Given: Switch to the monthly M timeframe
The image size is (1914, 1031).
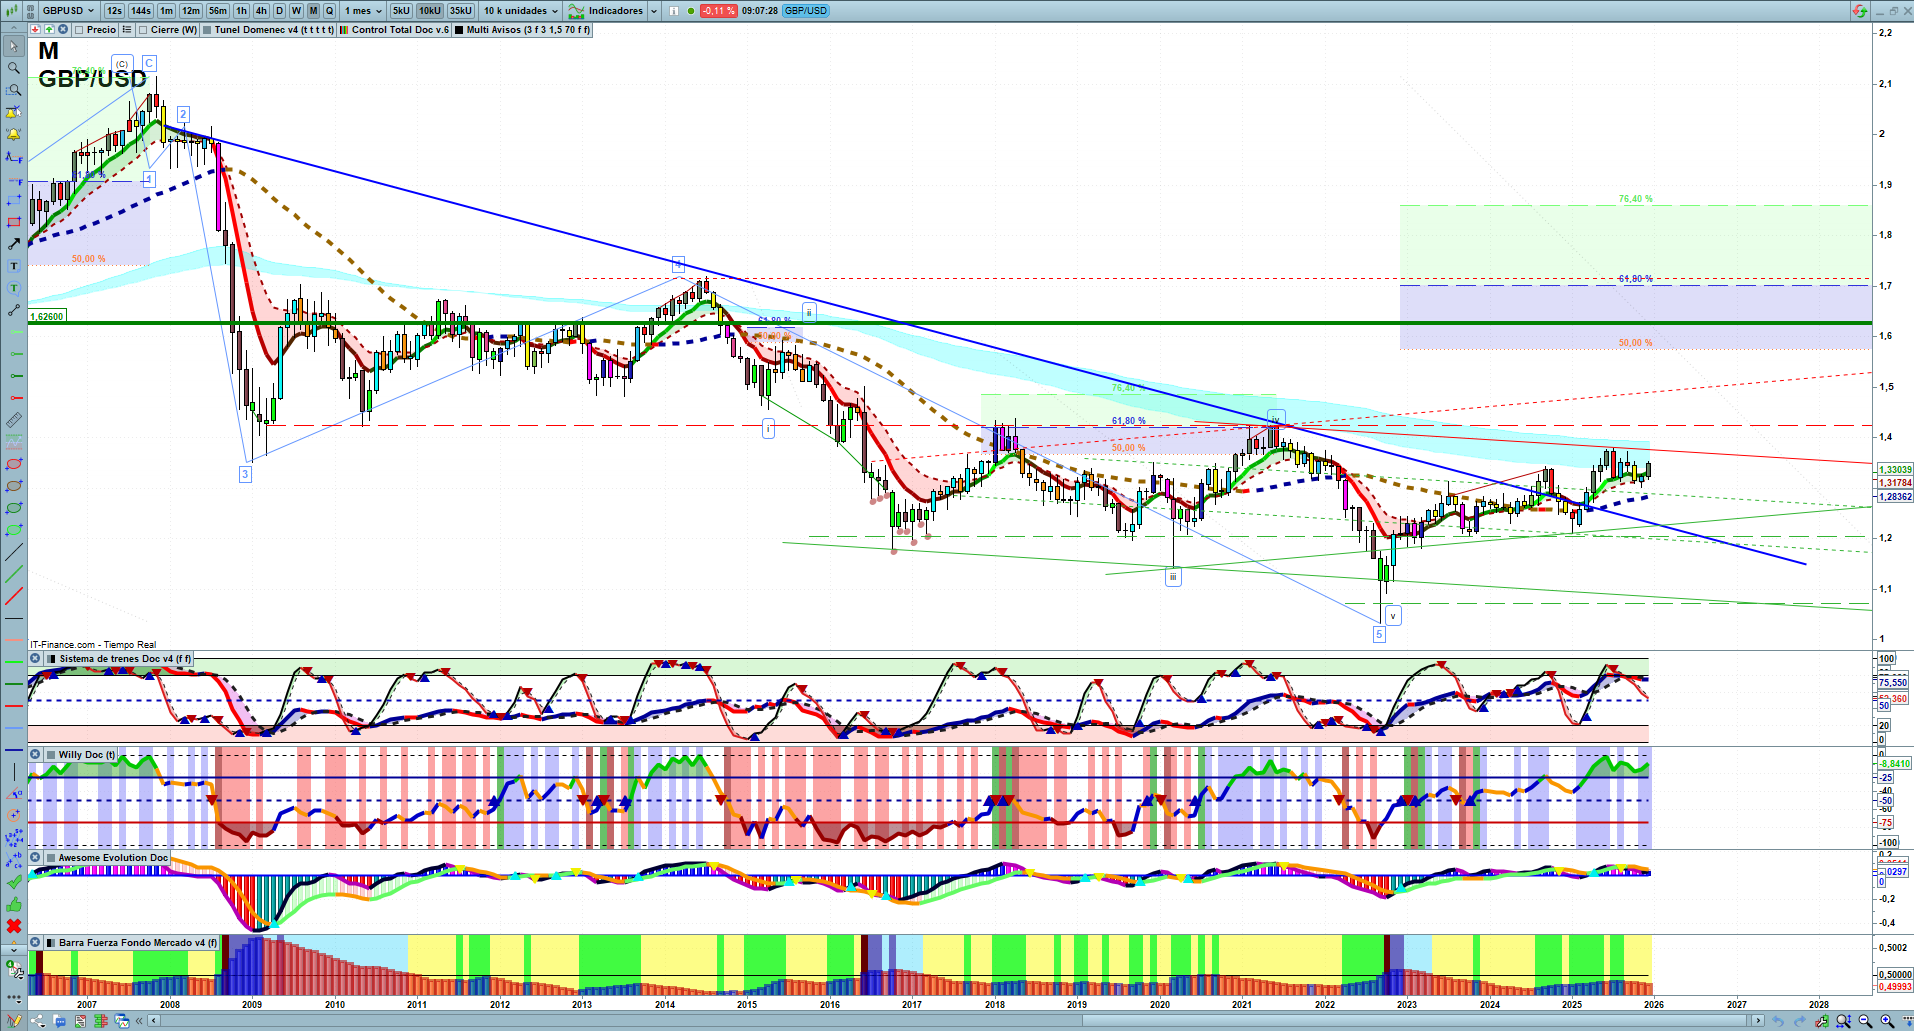Looking at the screenshot, I should (x=313, y=11).
